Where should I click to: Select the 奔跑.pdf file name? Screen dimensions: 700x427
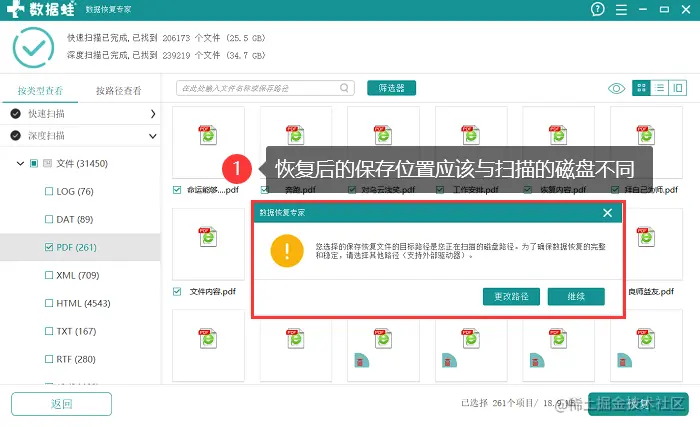300,190
